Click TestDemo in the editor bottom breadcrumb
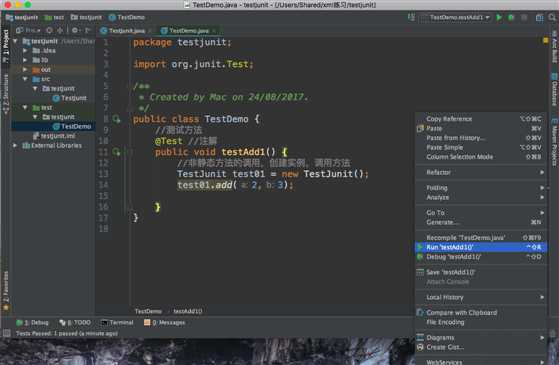Viewport: 559px width, 365px height. tap(148, 311)
